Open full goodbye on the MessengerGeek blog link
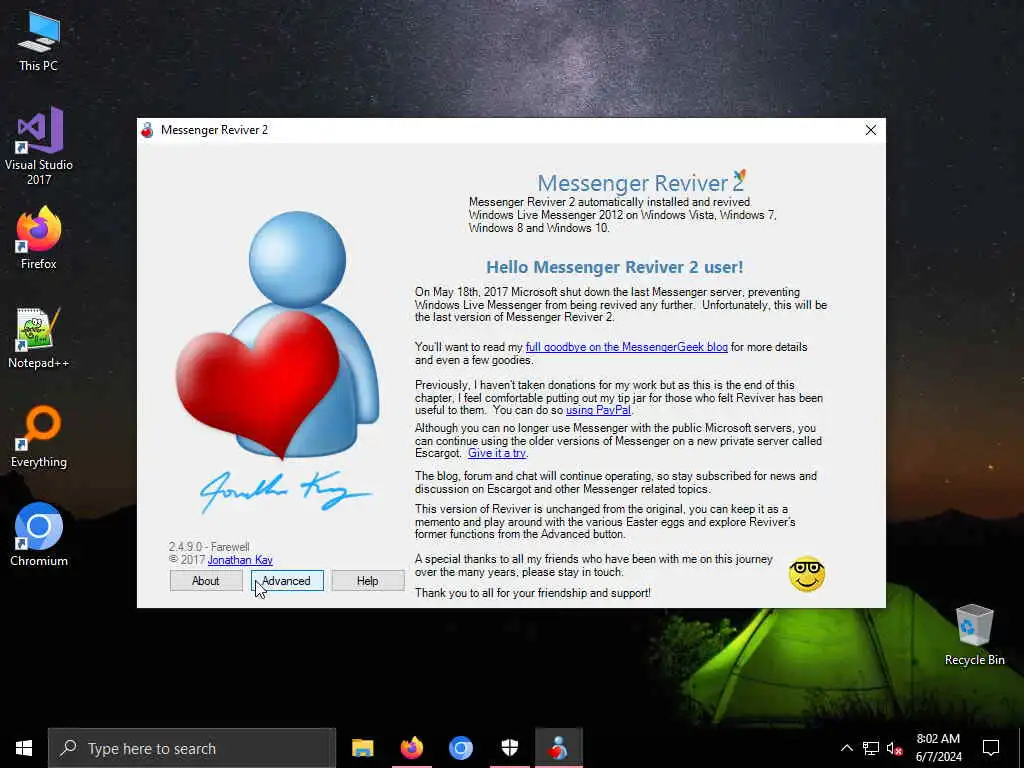Screen dimensions: 1024x768 tap(626, 347)
